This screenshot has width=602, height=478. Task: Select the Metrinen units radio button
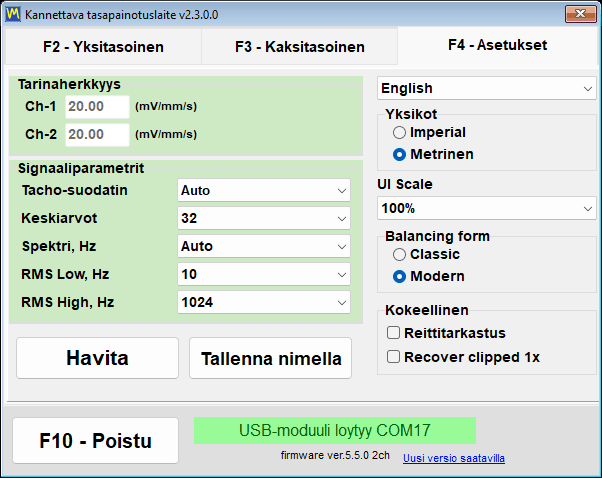point(433,154)
